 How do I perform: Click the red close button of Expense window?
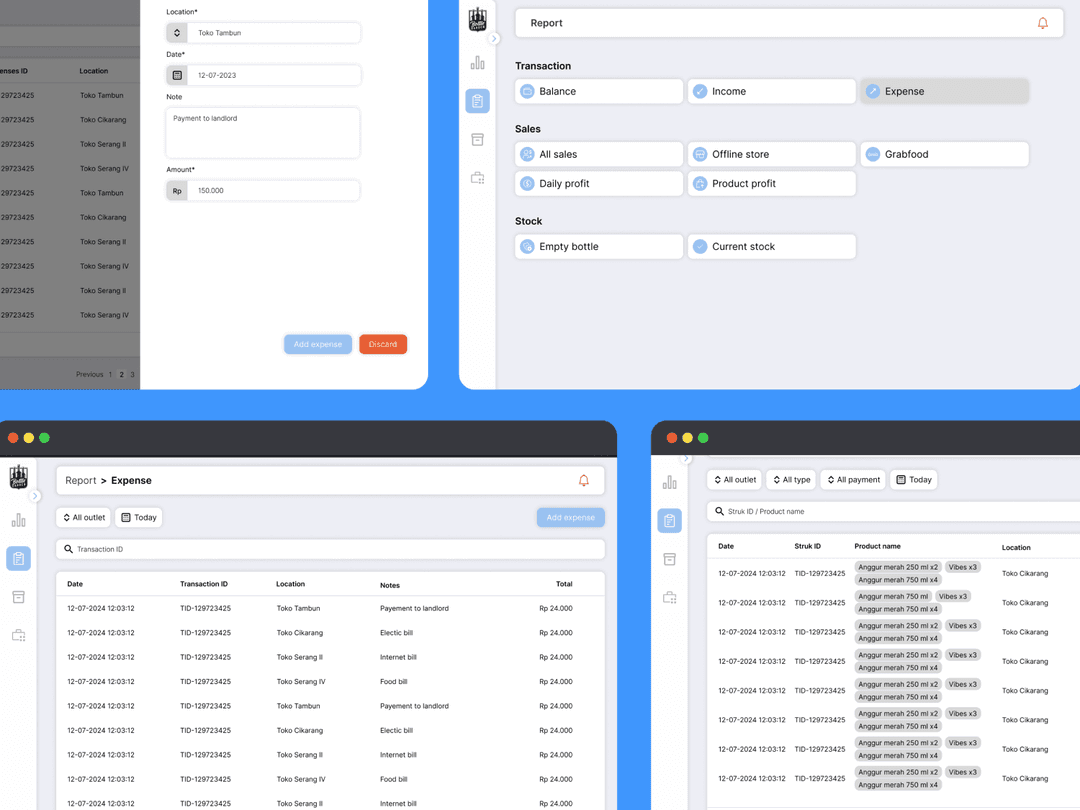(13, 438)
